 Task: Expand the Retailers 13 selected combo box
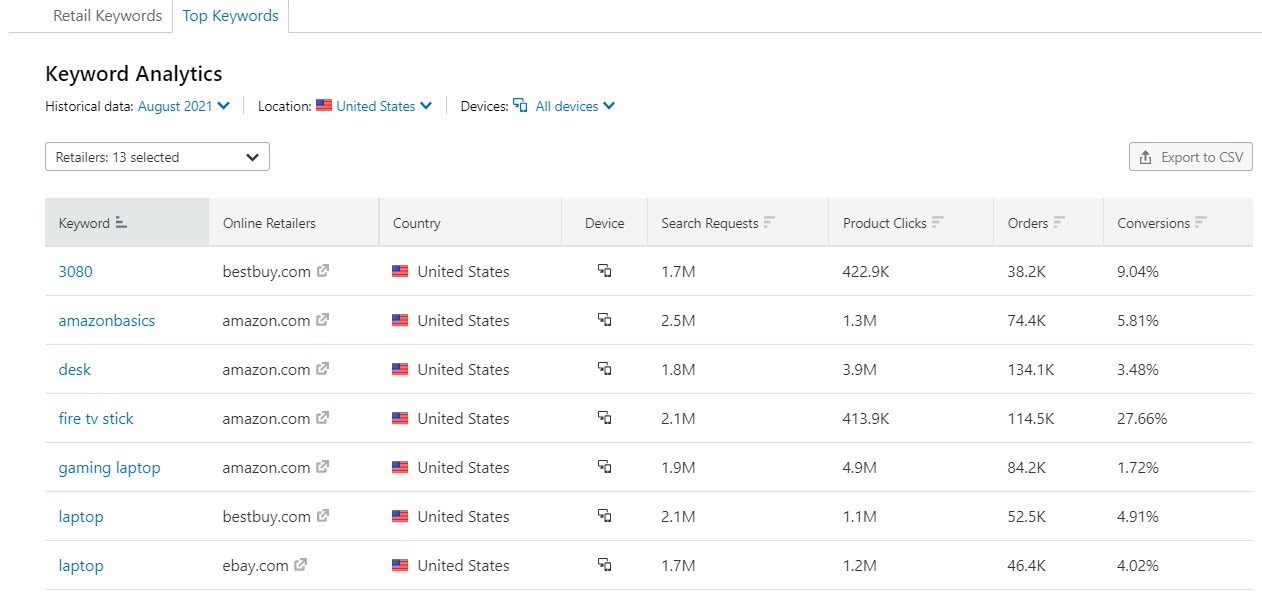pyautogui.click(x=157, y=157)
